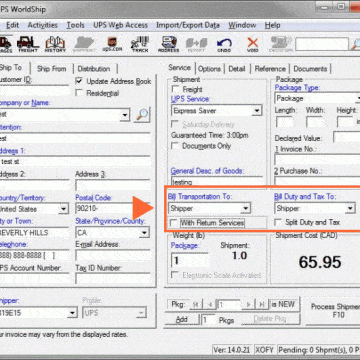Open the Country/Territory dropdown
This screenshot has width=360, height=360.
[x=63, y=209]
